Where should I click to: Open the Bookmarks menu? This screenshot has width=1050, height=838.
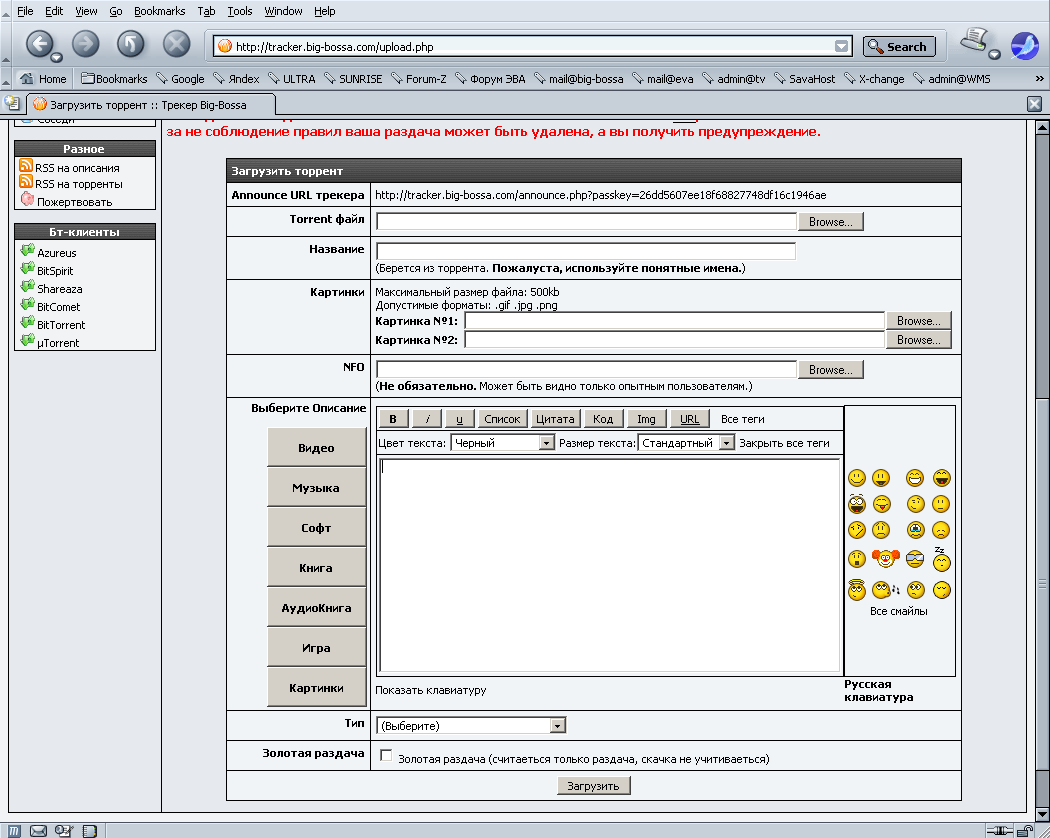[x=159, y=11]
